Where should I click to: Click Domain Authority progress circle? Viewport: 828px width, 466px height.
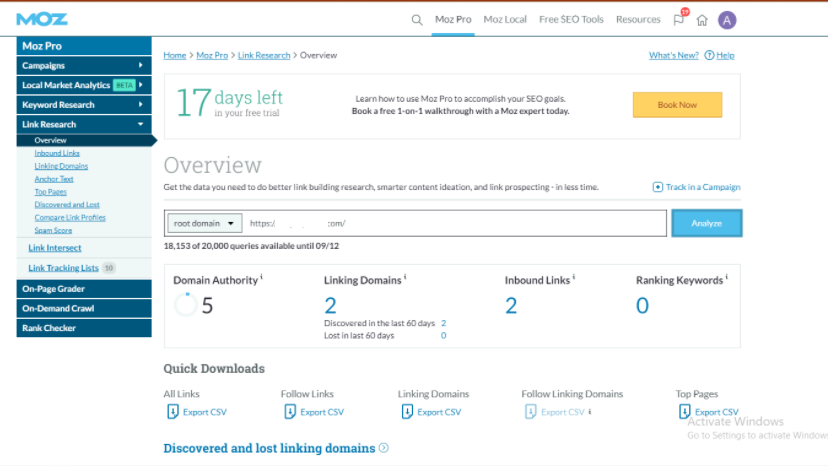coord(186,305)
